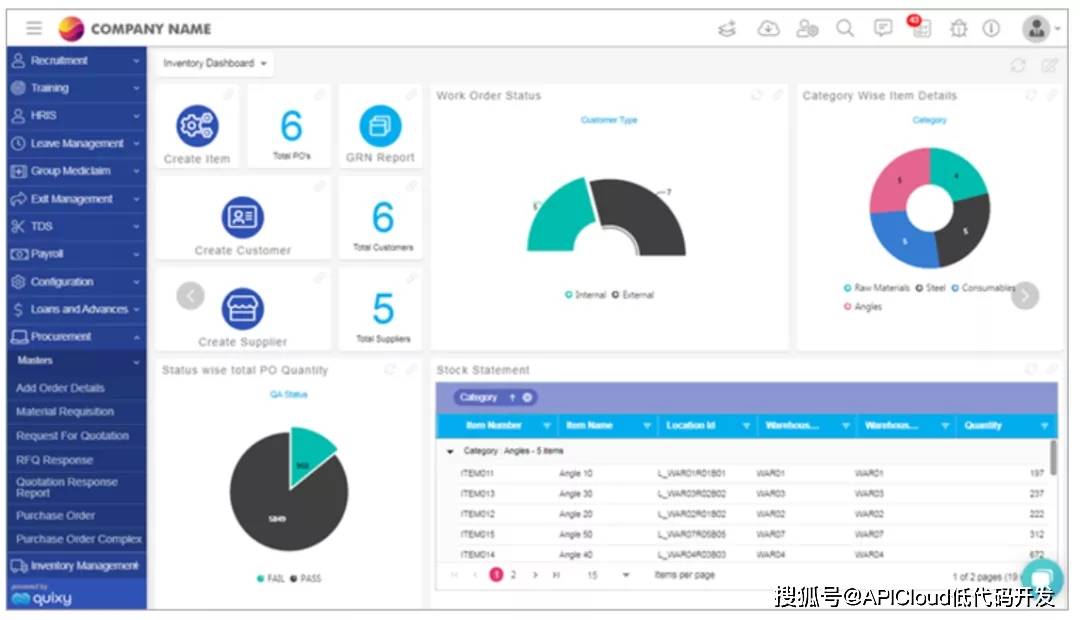Toggle Raw Materials legend item
This screenshot has height=620, width=1080.
pos(876,288)
